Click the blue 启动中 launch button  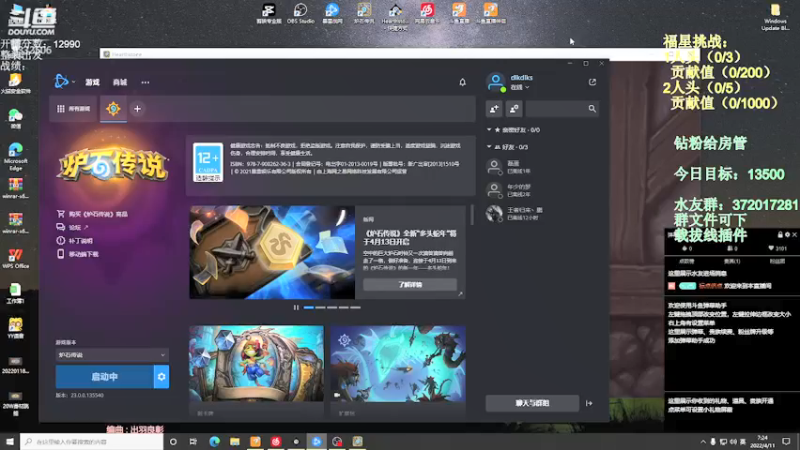[x=104, y=377]
